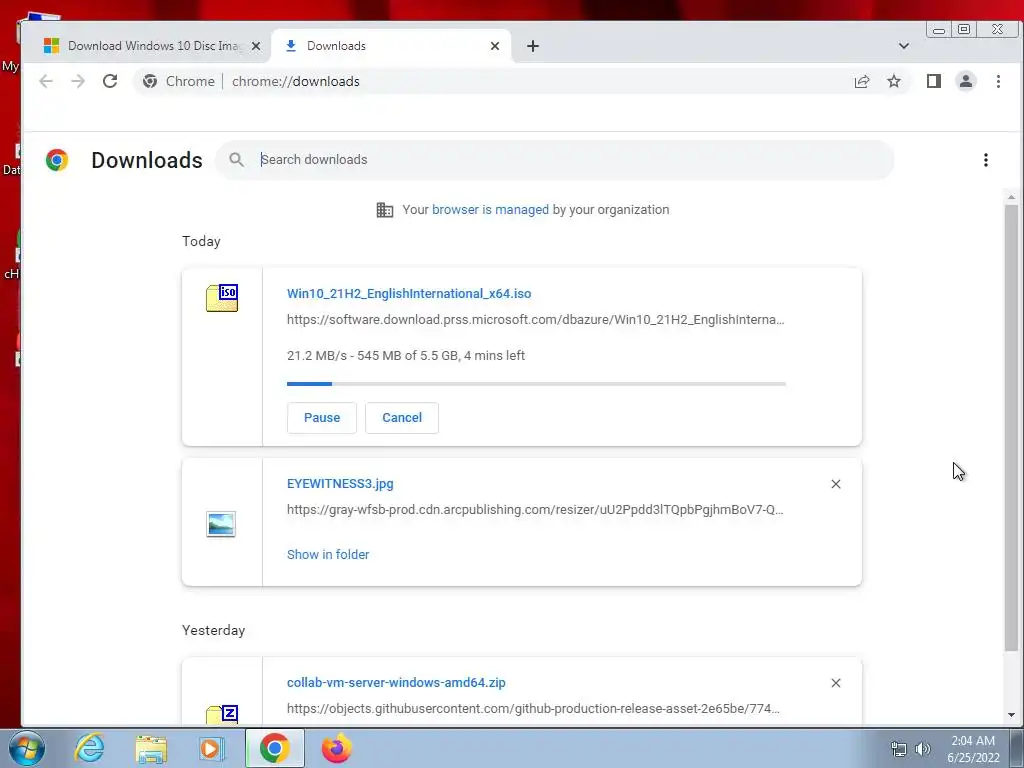
Task: Open the Windows Start menu
Action: coord(27,748)
